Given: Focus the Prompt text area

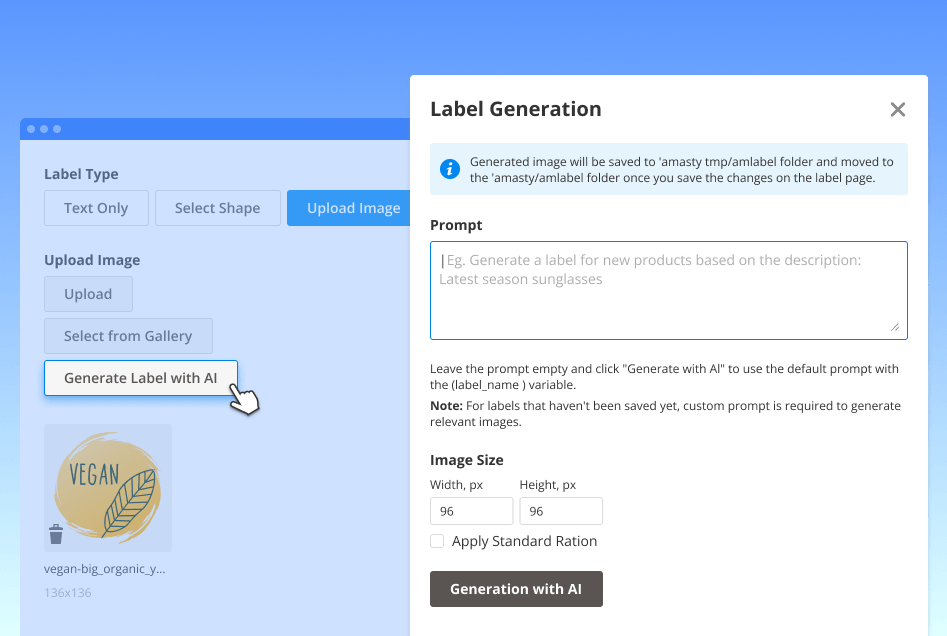Looking at the screenshot, I should click(668, 290).
